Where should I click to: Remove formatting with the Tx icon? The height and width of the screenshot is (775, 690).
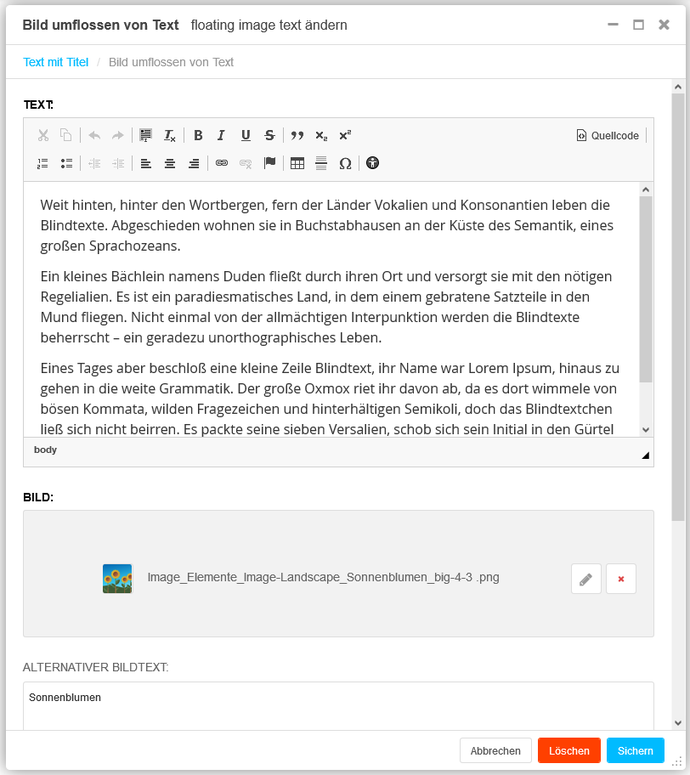tap(170, 135)
